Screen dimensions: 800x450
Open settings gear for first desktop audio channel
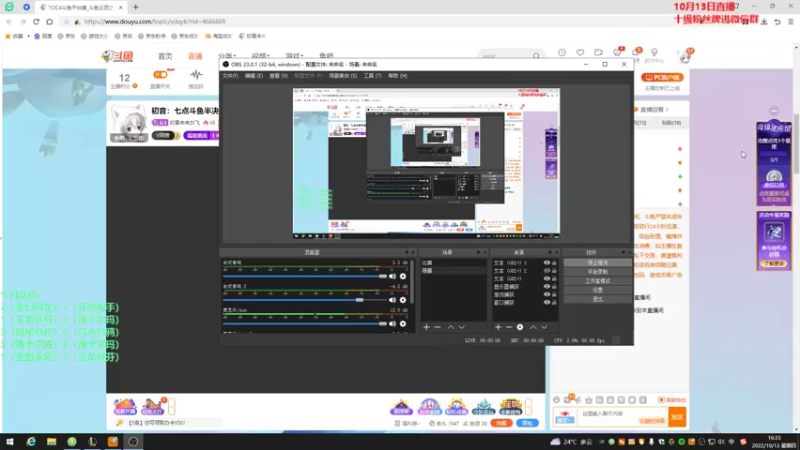[403, 276]
